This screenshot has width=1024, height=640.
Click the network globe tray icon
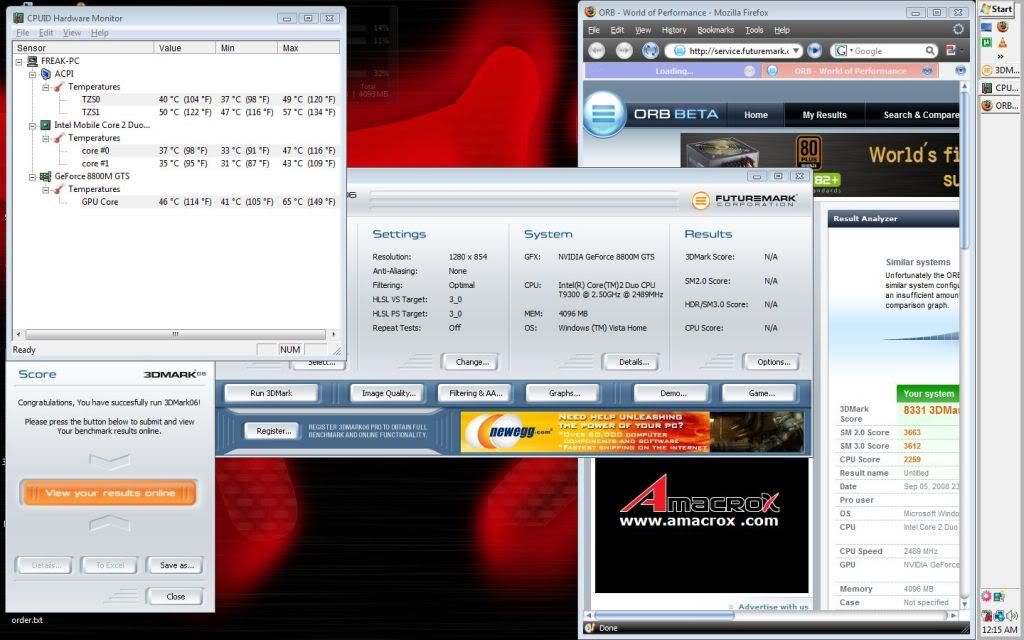(x=1000, y=615)
